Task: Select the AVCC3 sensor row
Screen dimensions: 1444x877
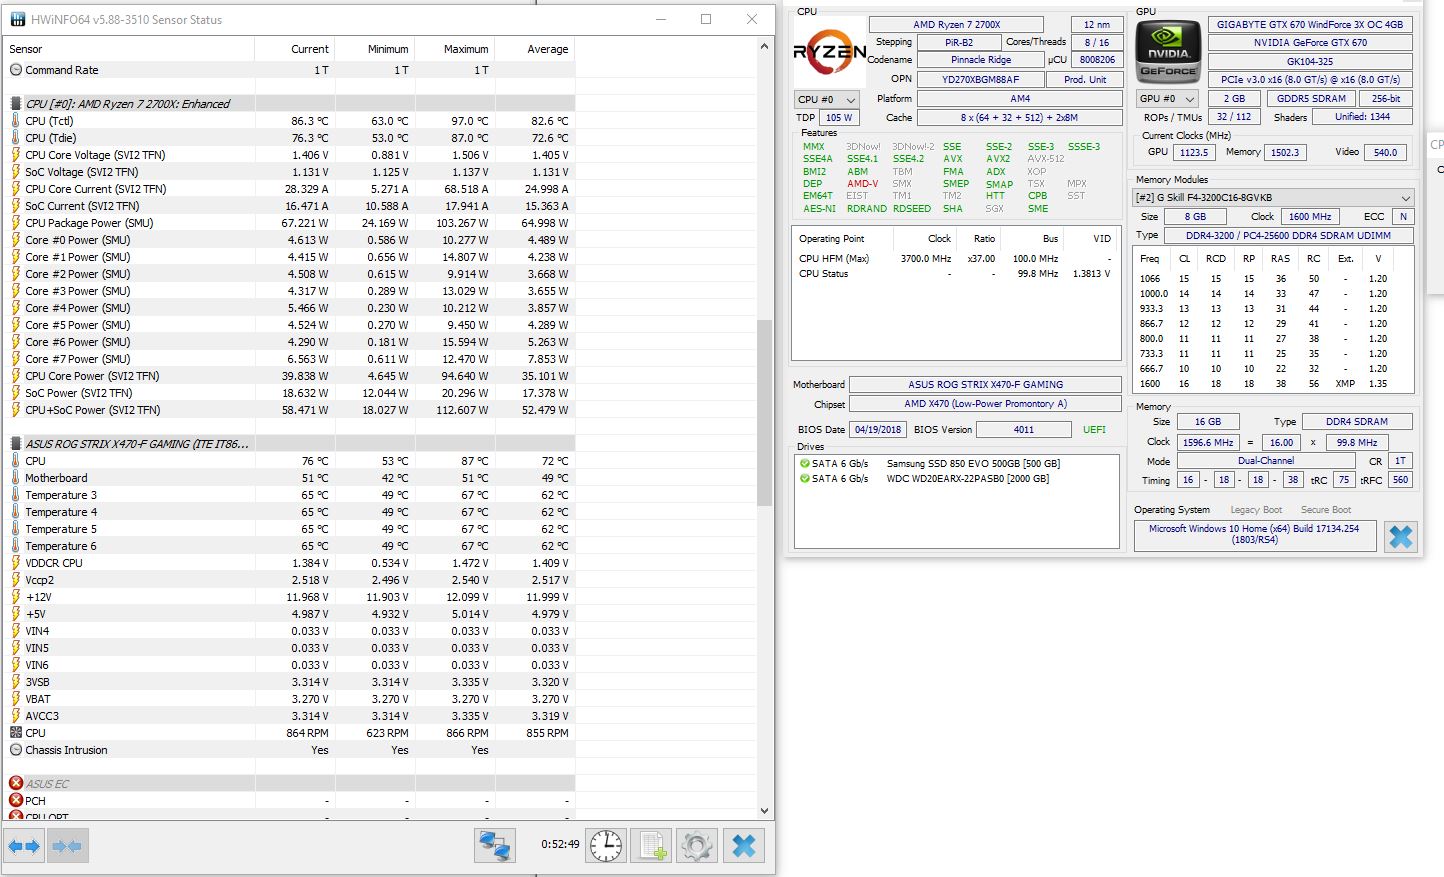Action: 289,716
